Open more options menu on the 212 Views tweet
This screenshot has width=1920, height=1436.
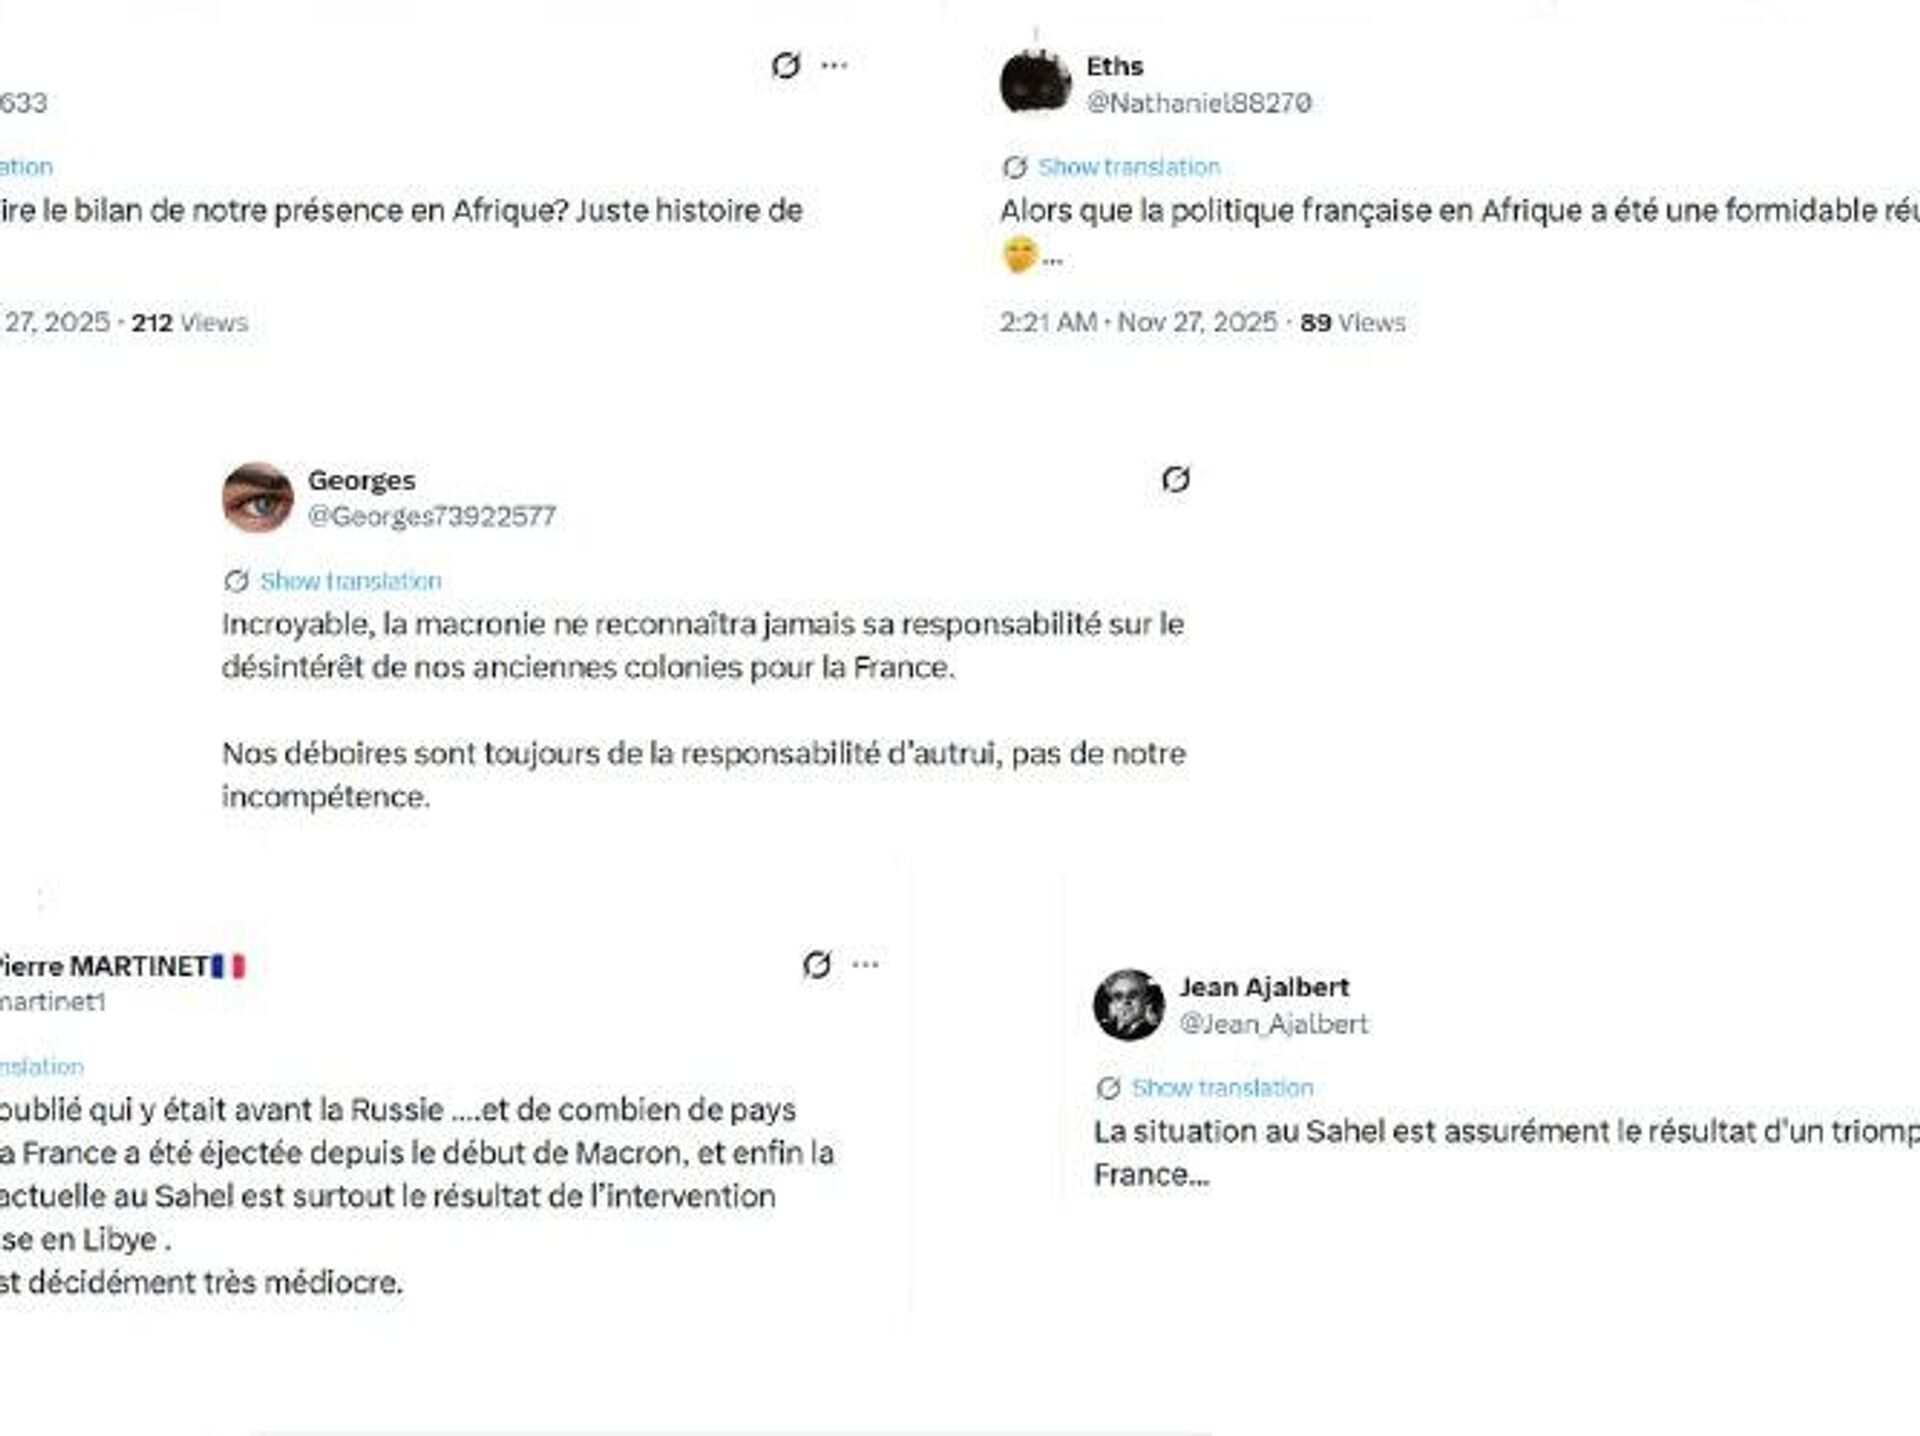click(834, 66)
